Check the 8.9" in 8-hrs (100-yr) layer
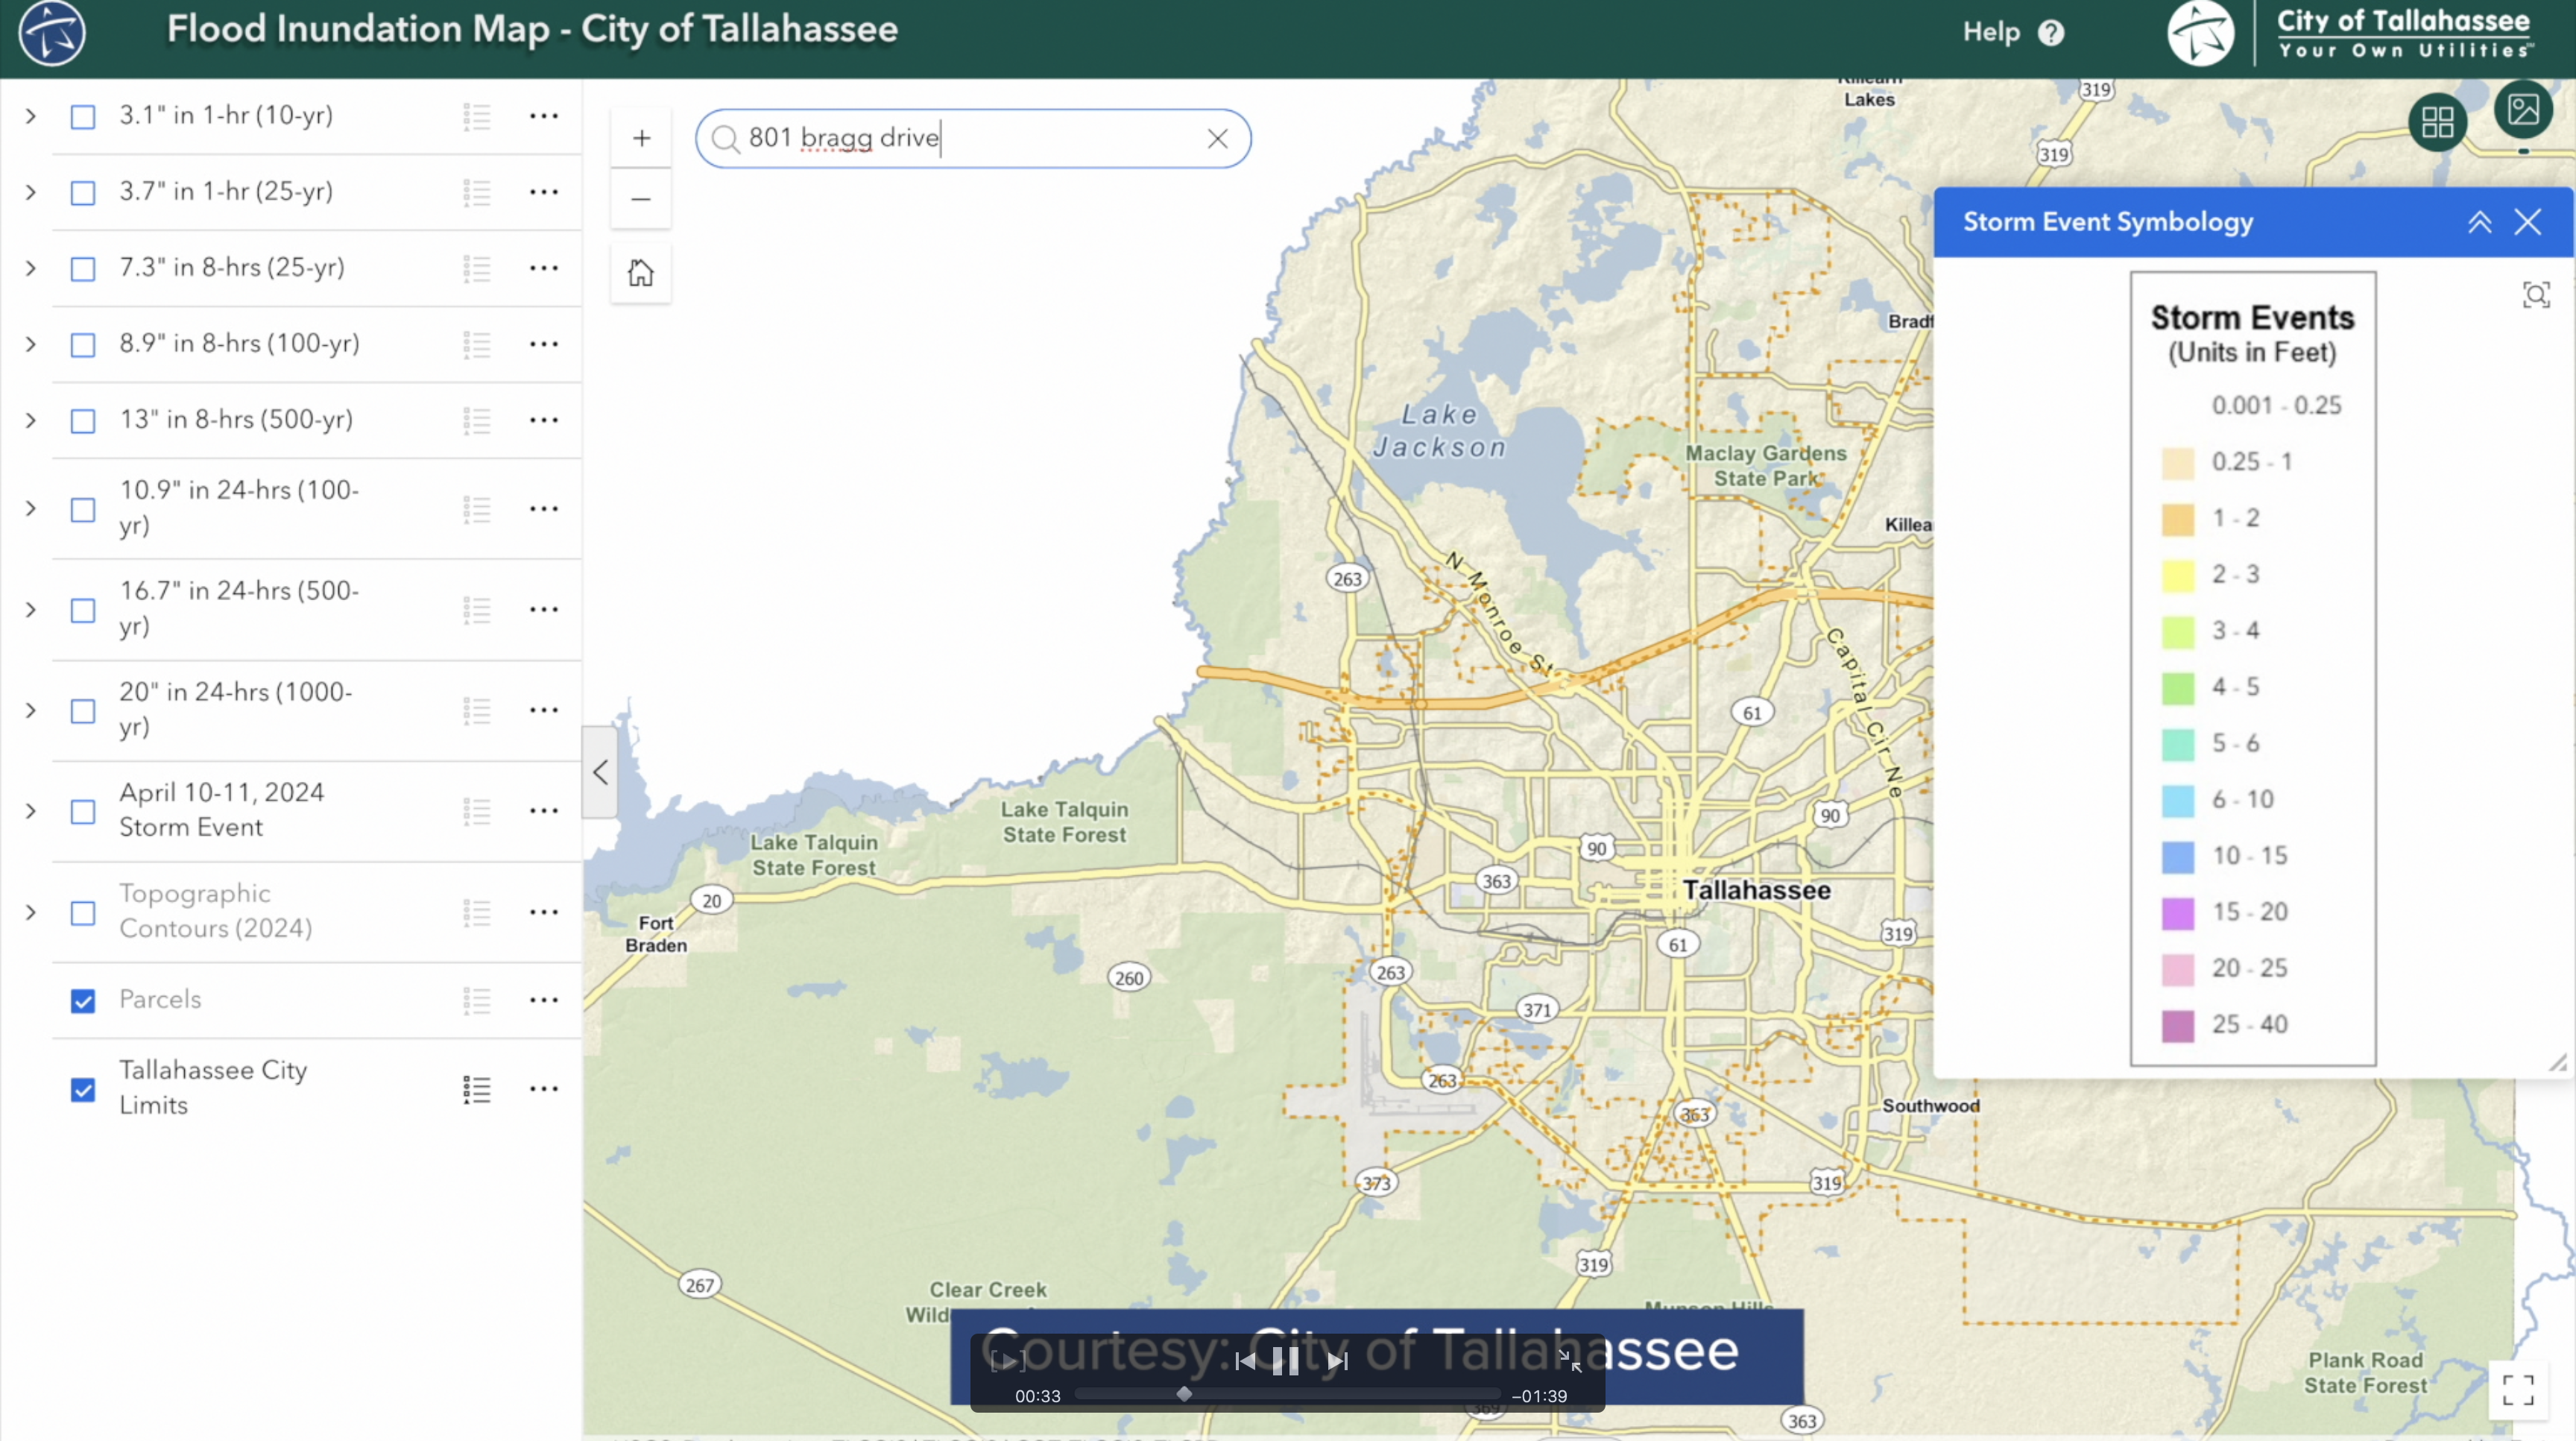The width and height of the screenshot is (2576, 1441). pos(83,344)
